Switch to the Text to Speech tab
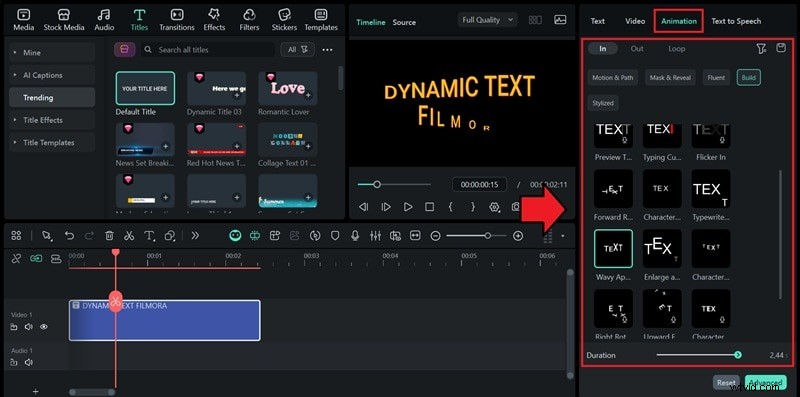 (736, 21)
